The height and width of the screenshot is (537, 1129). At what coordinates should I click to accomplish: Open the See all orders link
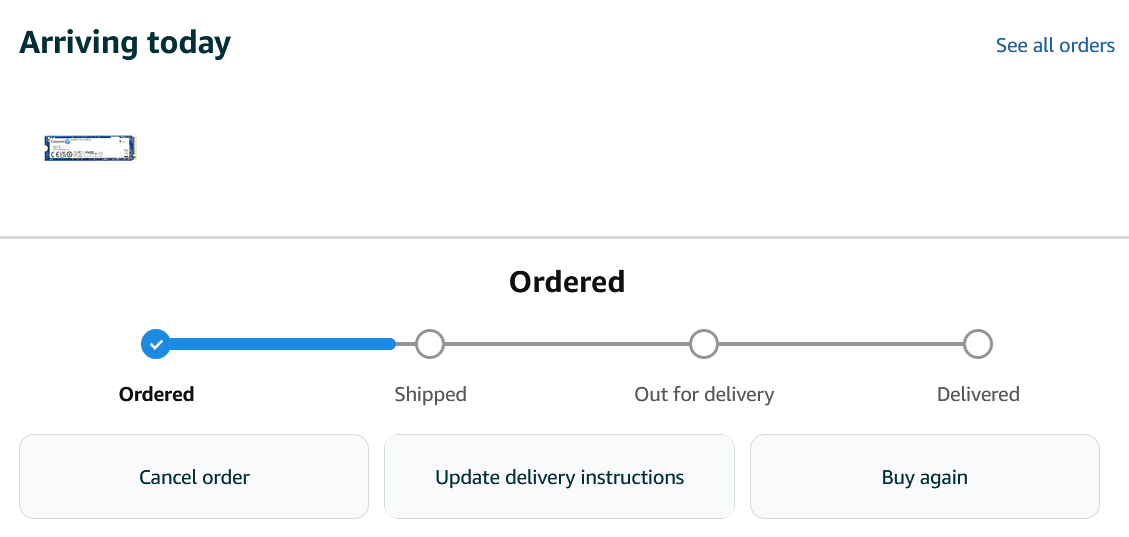pos(1055,45)
